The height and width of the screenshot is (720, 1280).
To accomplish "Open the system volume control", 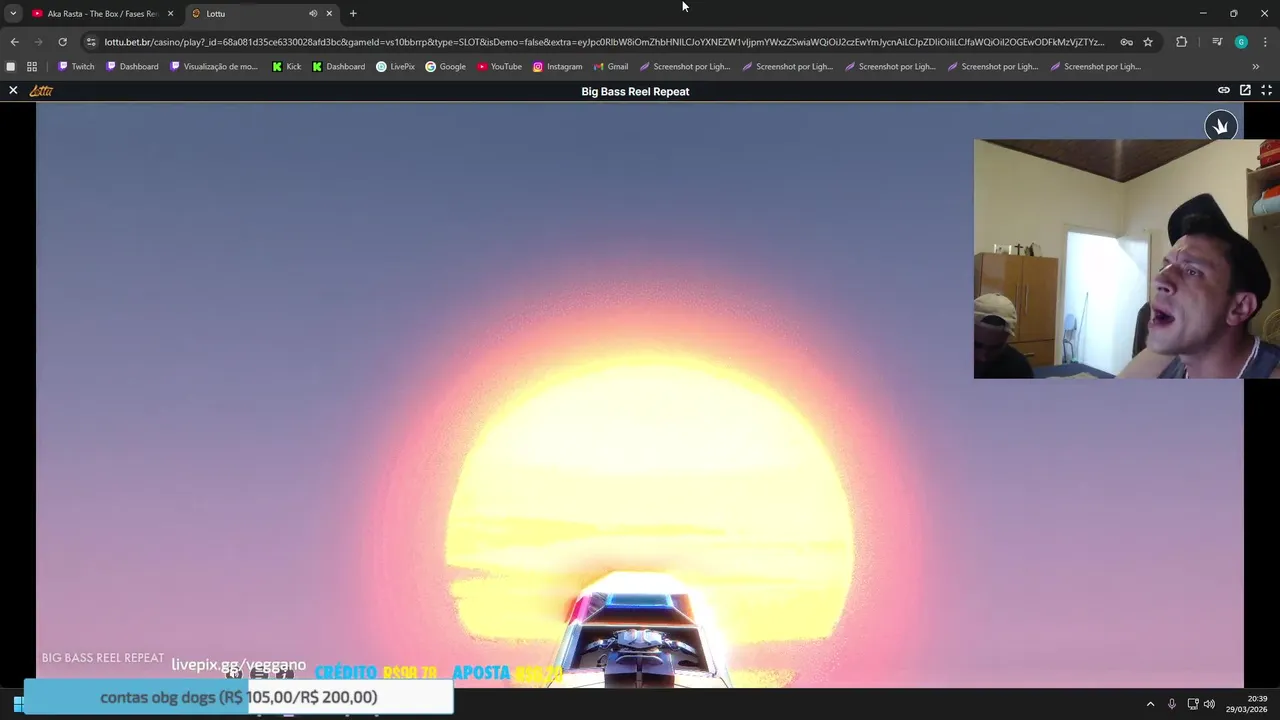I will click(x=1209, y=704).
